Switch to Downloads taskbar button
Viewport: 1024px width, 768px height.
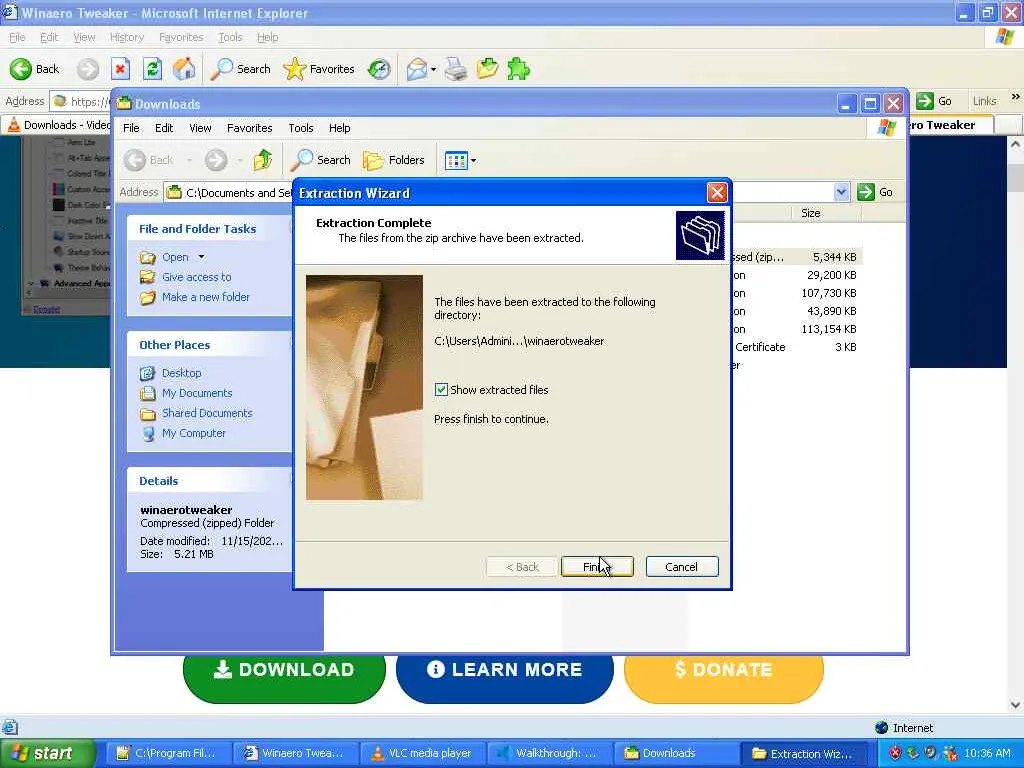(x=675, y=753)
